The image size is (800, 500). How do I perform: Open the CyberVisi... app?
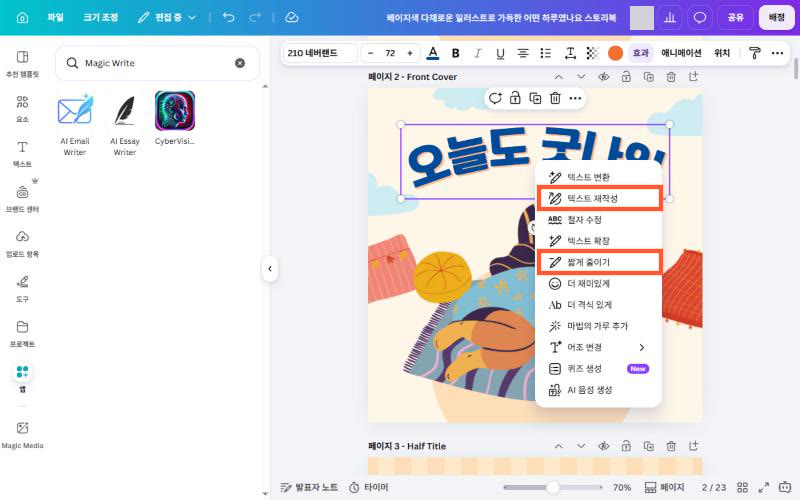coord(174,118)
